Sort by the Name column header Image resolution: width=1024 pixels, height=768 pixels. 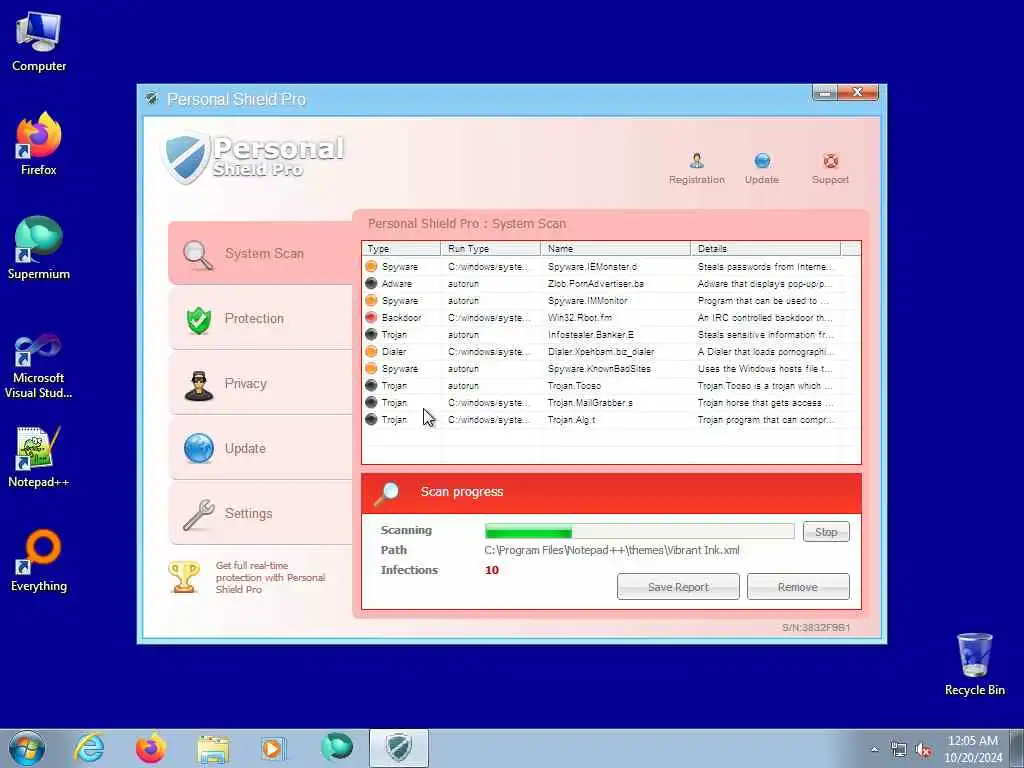[x=615, y=249]
